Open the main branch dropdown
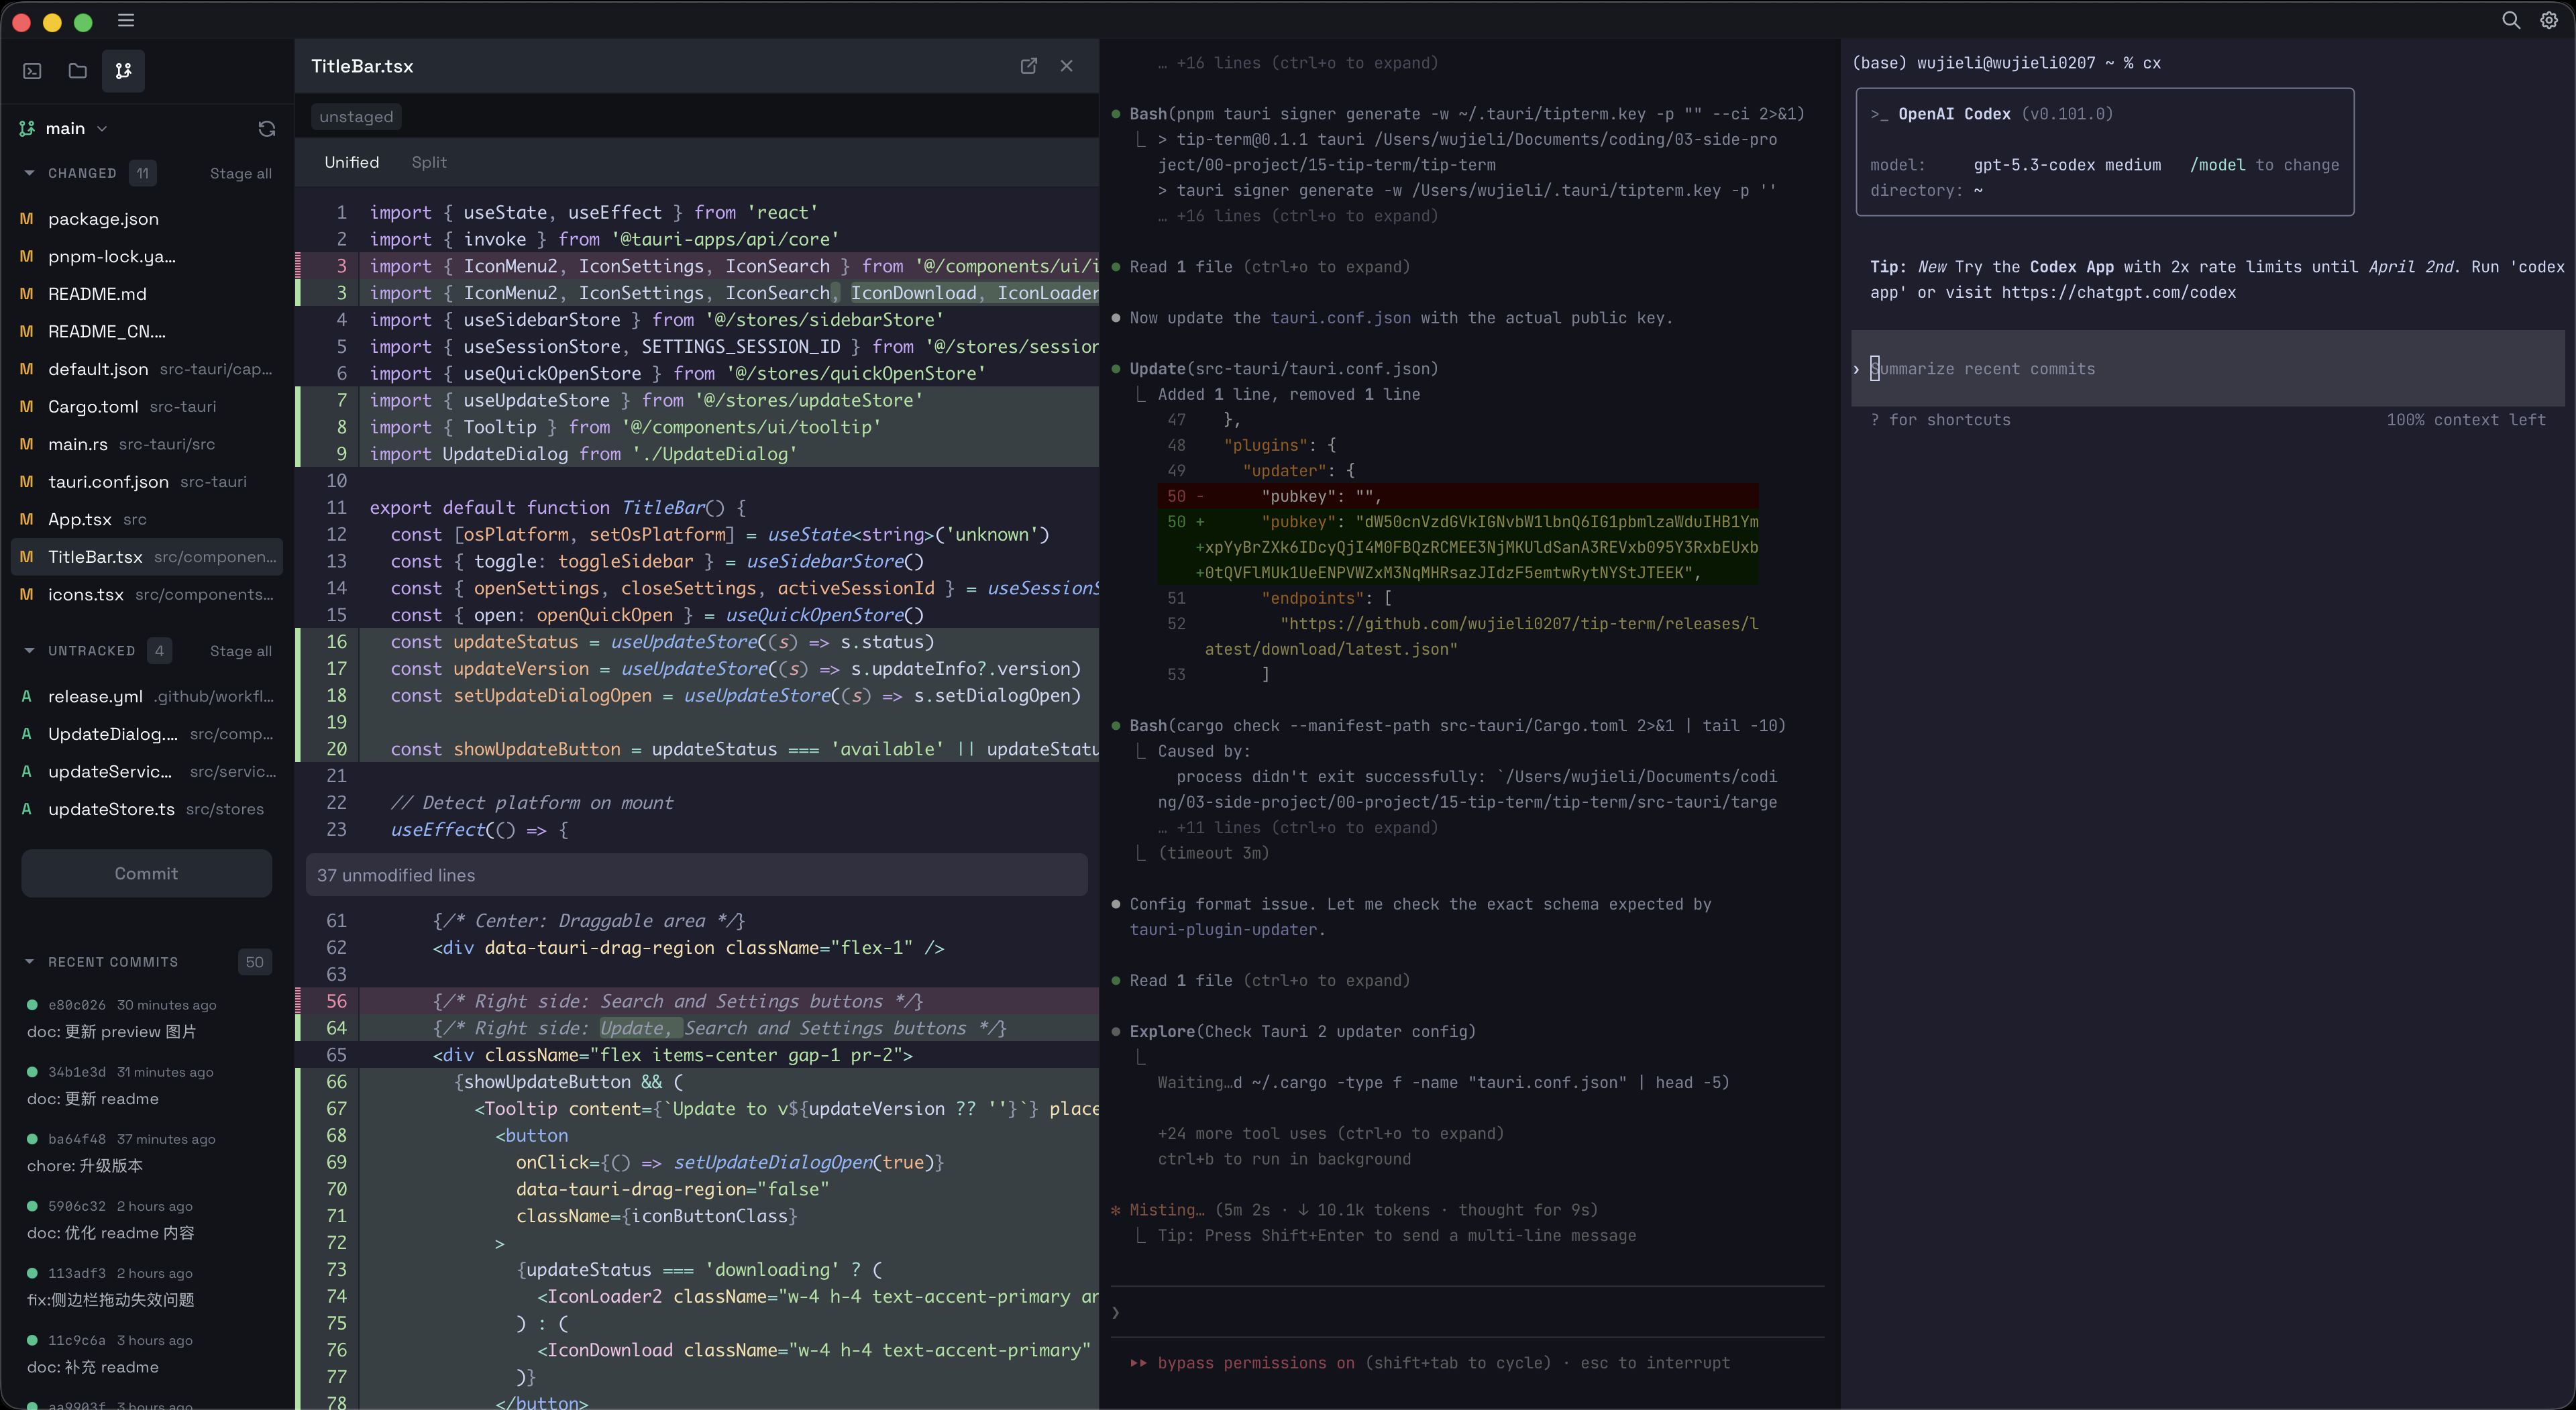Image resolution: width=2576 pixels, height=1410 pixels. tap(66, 129)
